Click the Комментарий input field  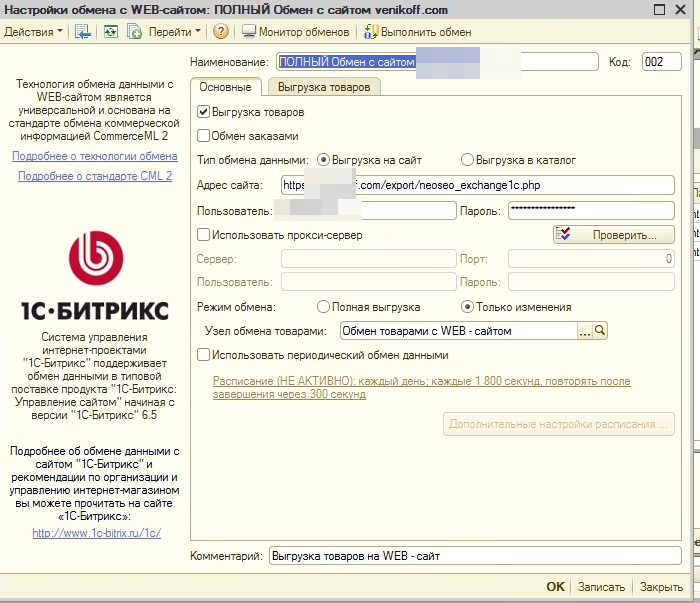click(x=475, y=556)
